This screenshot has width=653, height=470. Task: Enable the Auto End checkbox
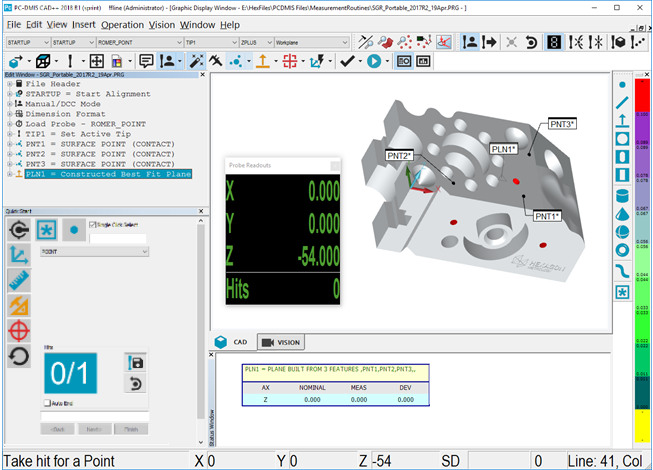[x=47, y=402]
